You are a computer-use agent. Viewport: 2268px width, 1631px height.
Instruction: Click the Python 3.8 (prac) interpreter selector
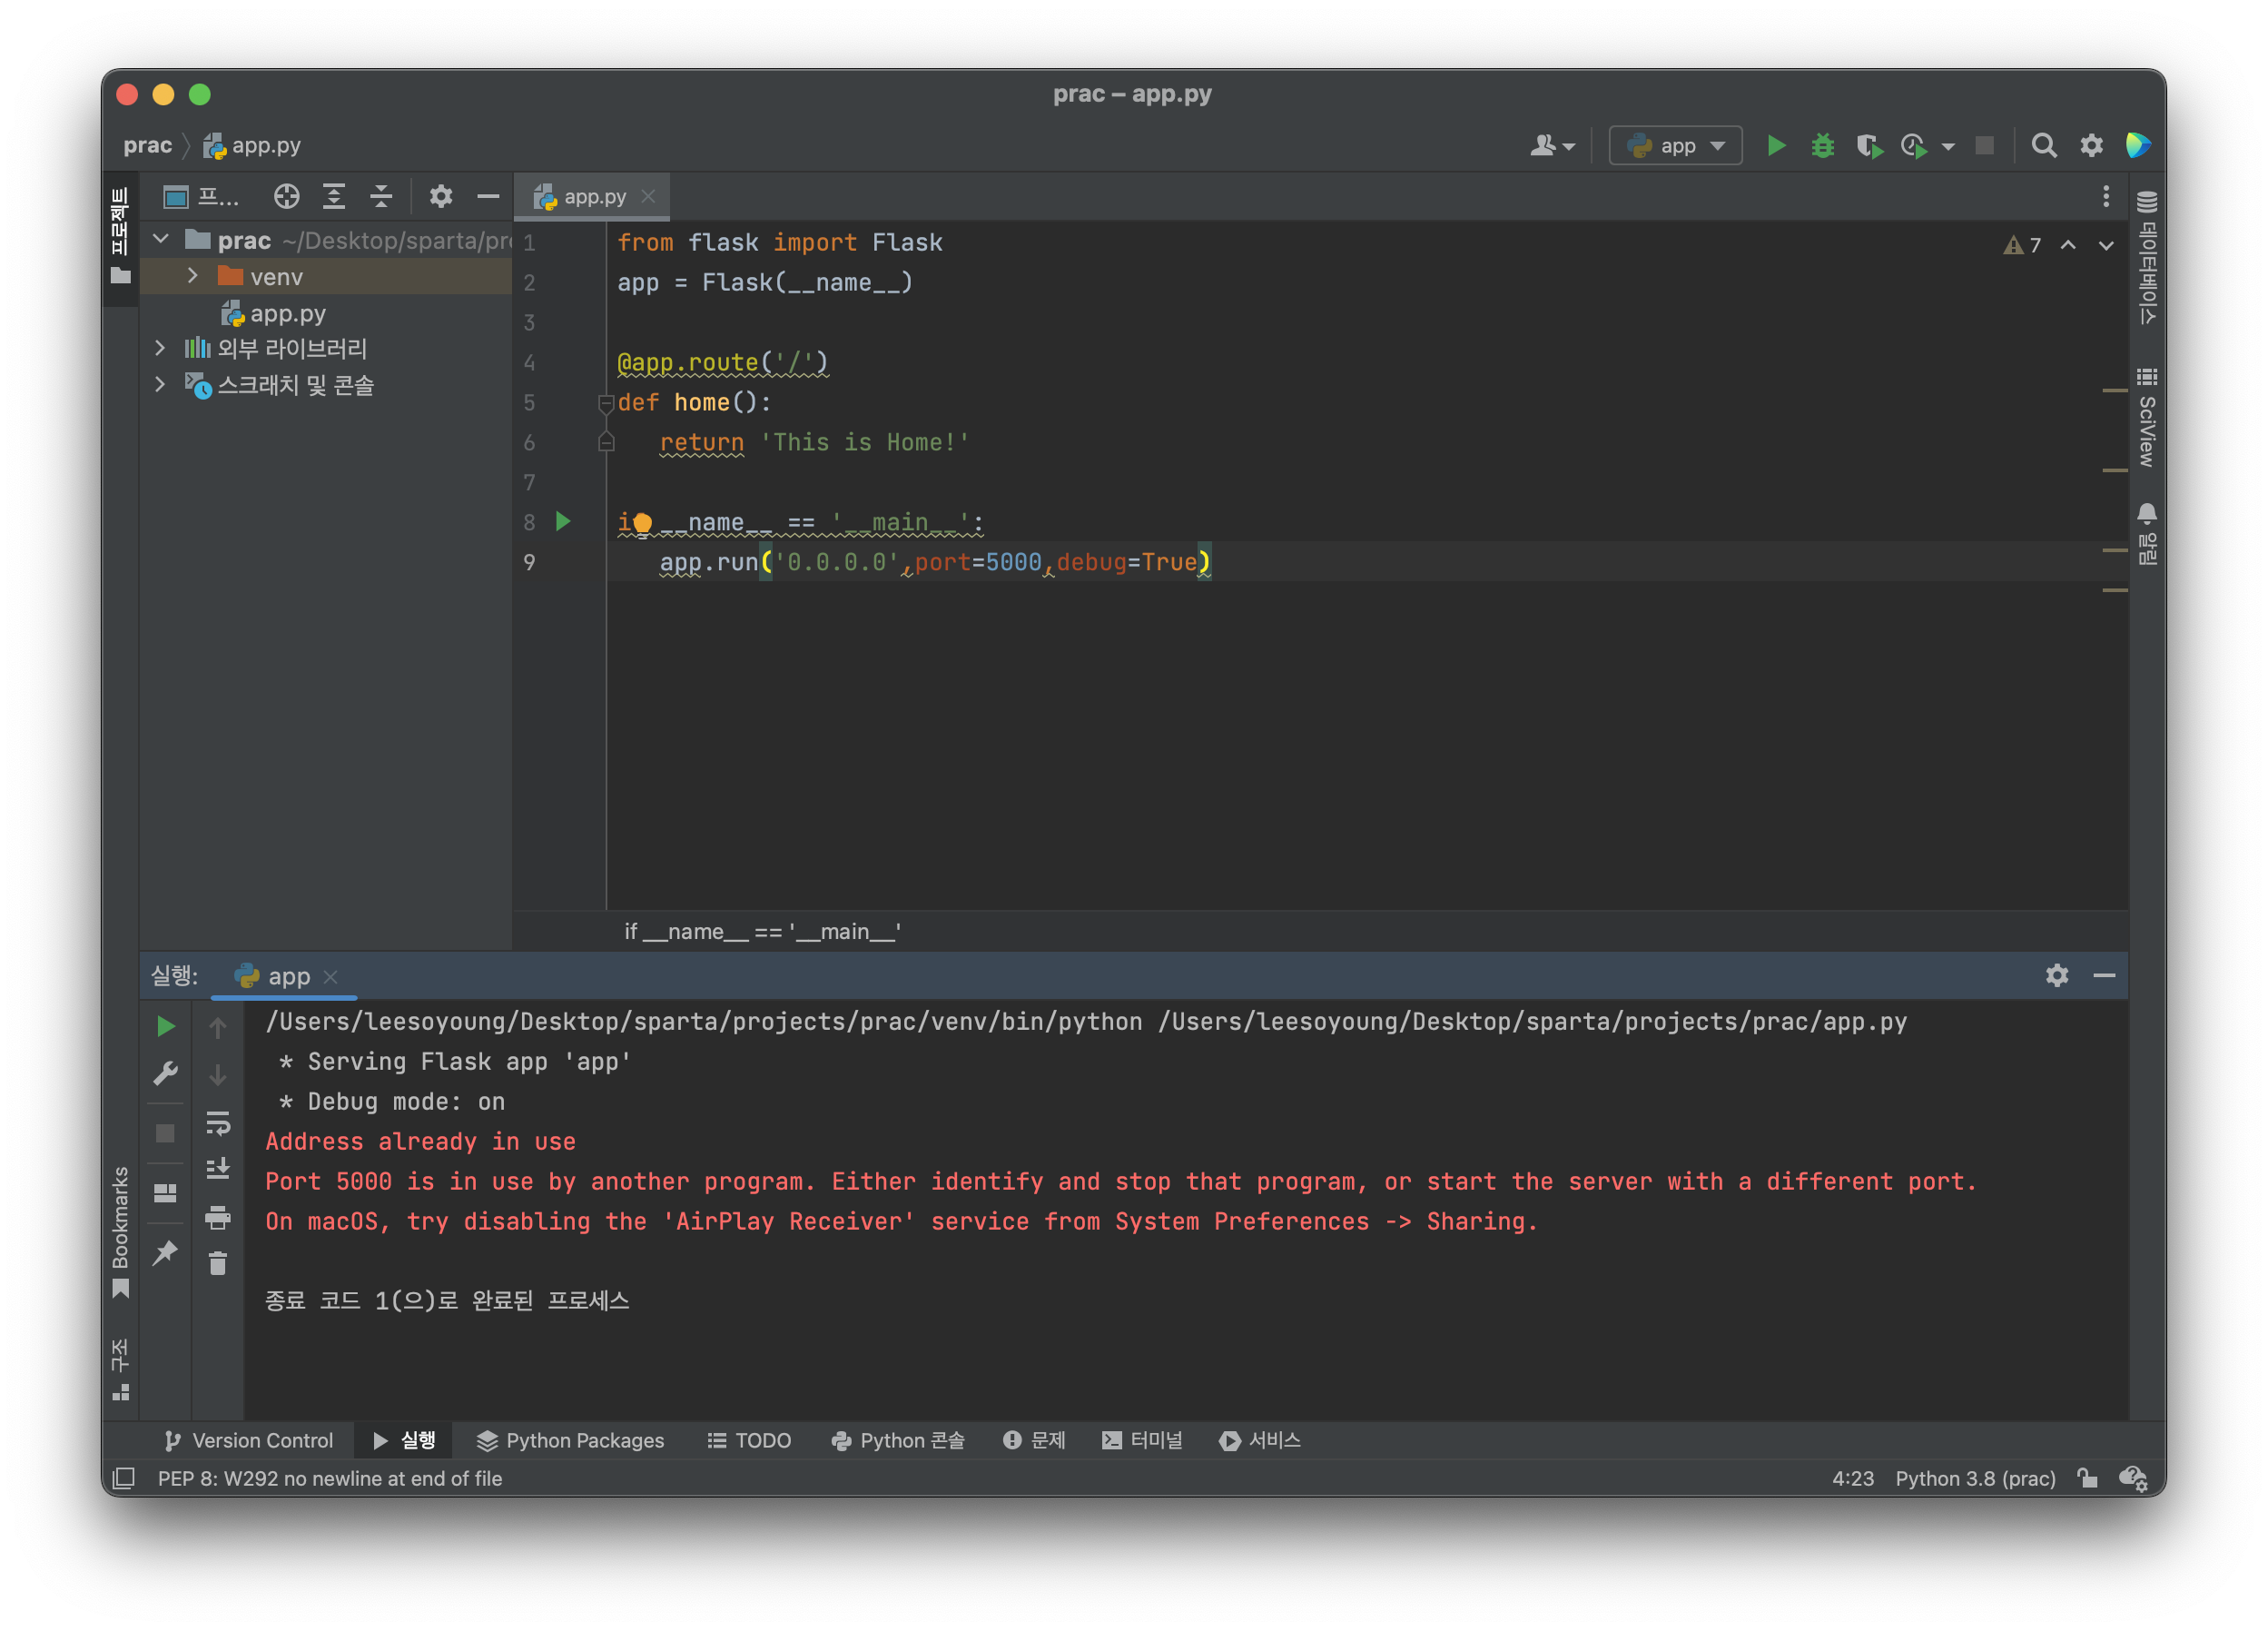point(1975,1478)
